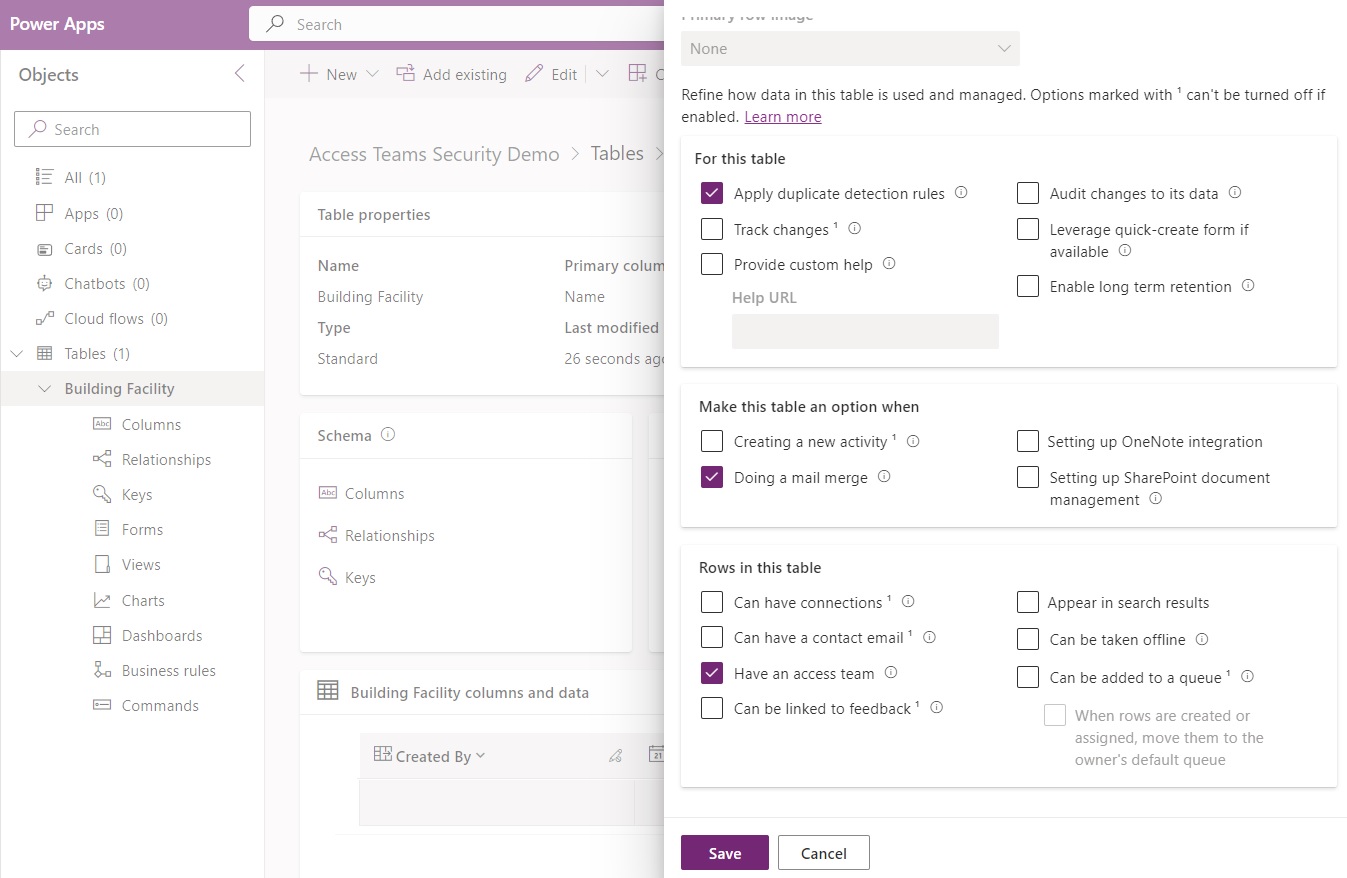This screenshot has width=1347, height=878.
Task: Disable Apply duplicate detection rules
Action: (x=712, y=193)
